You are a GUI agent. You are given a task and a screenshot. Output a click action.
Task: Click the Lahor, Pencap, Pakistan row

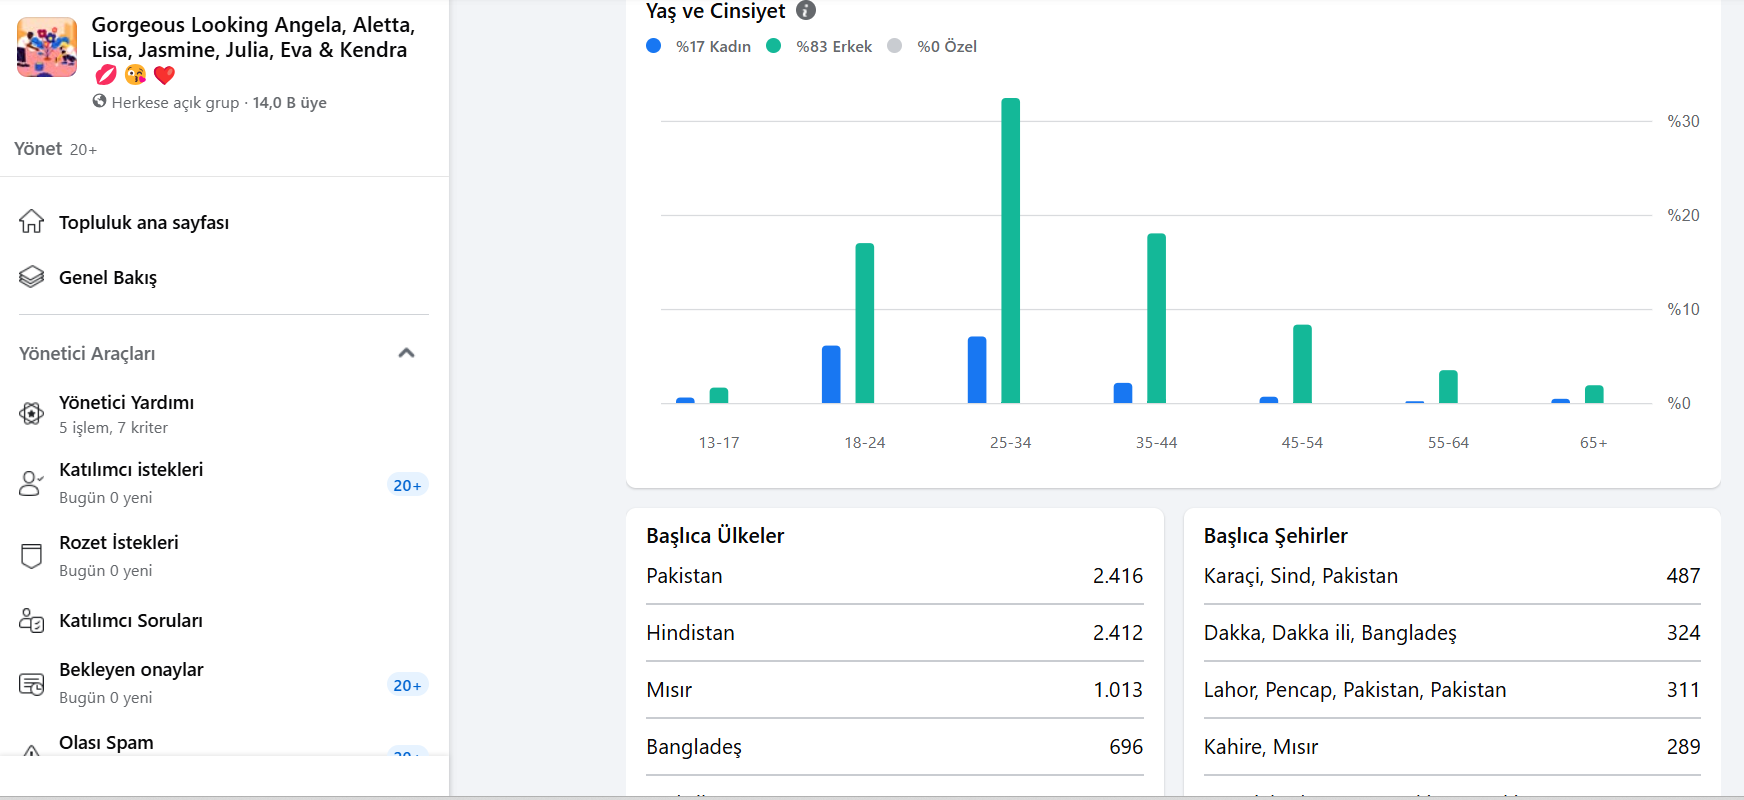[1452, 690]
